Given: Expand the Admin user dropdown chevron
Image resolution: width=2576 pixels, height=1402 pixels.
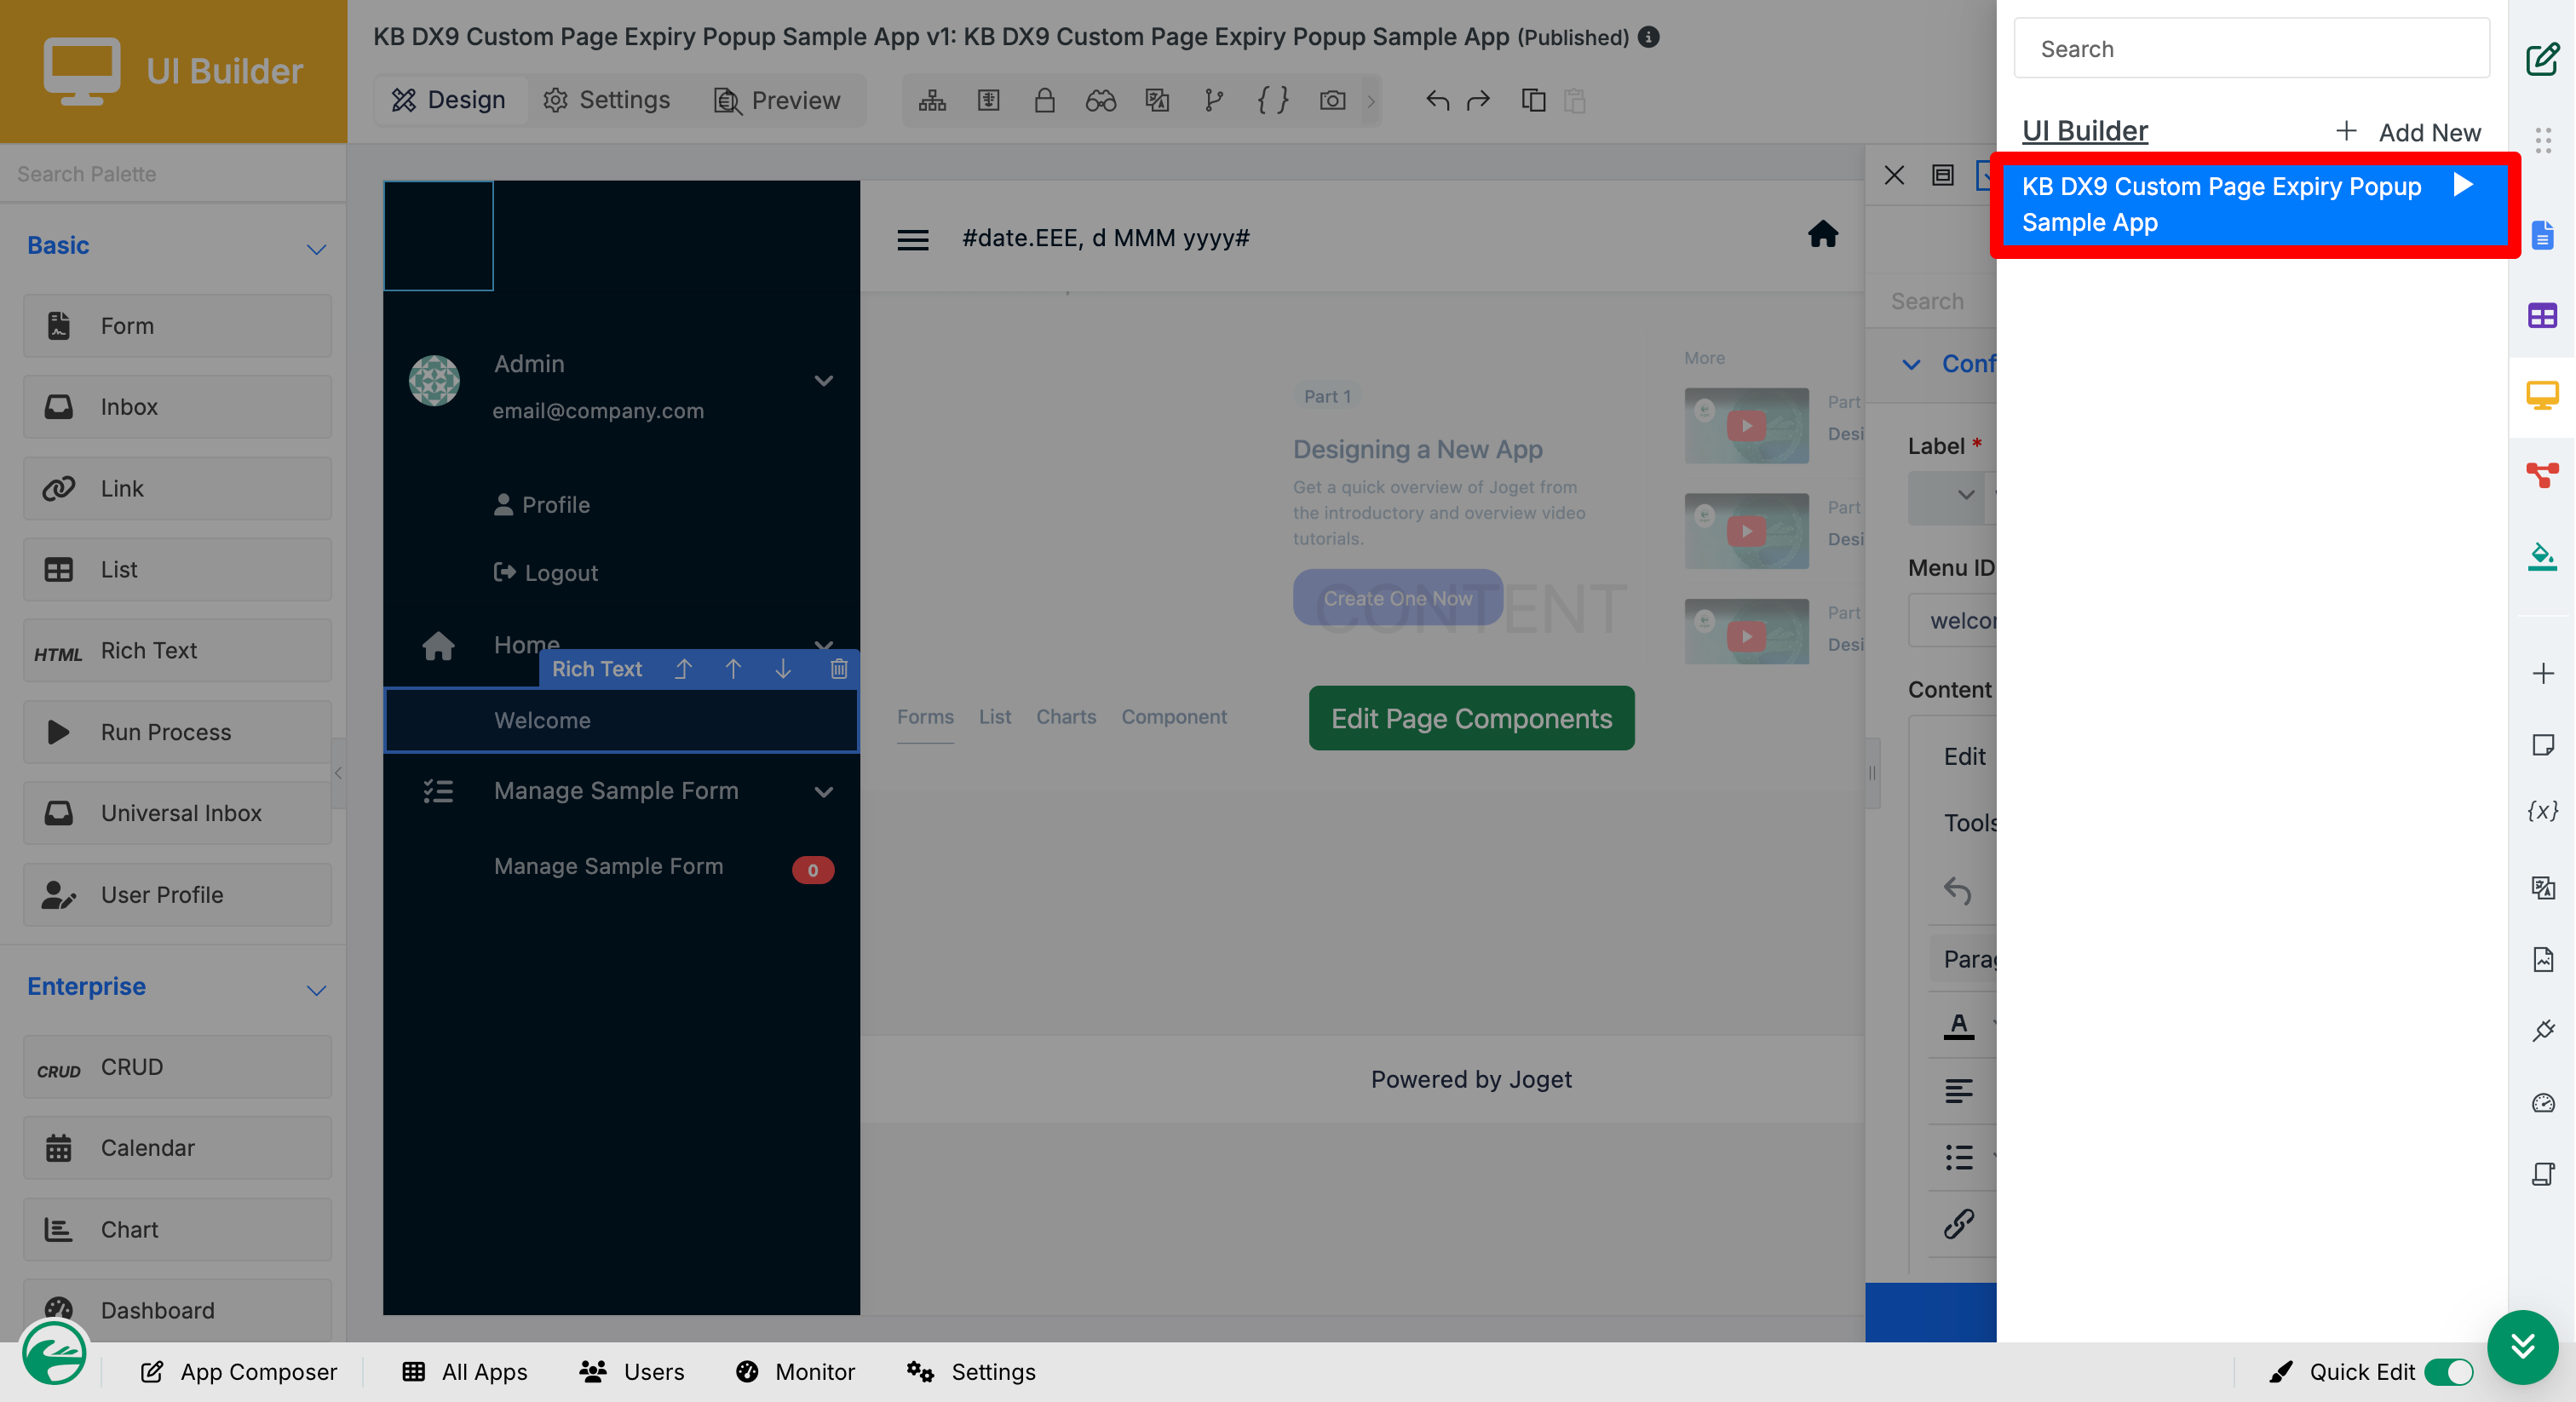Looking at the screenshot, I should (823, 380).
